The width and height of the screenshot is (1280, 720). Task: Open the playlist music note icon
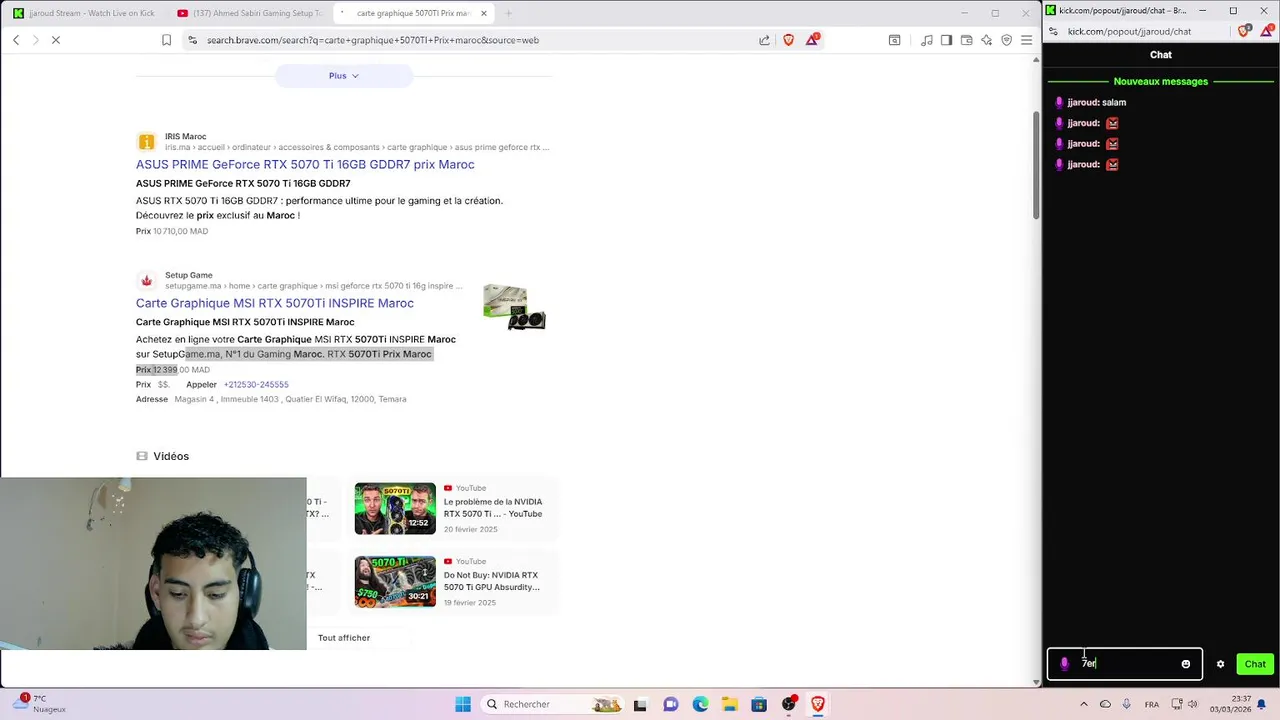(x=926, y=40)
